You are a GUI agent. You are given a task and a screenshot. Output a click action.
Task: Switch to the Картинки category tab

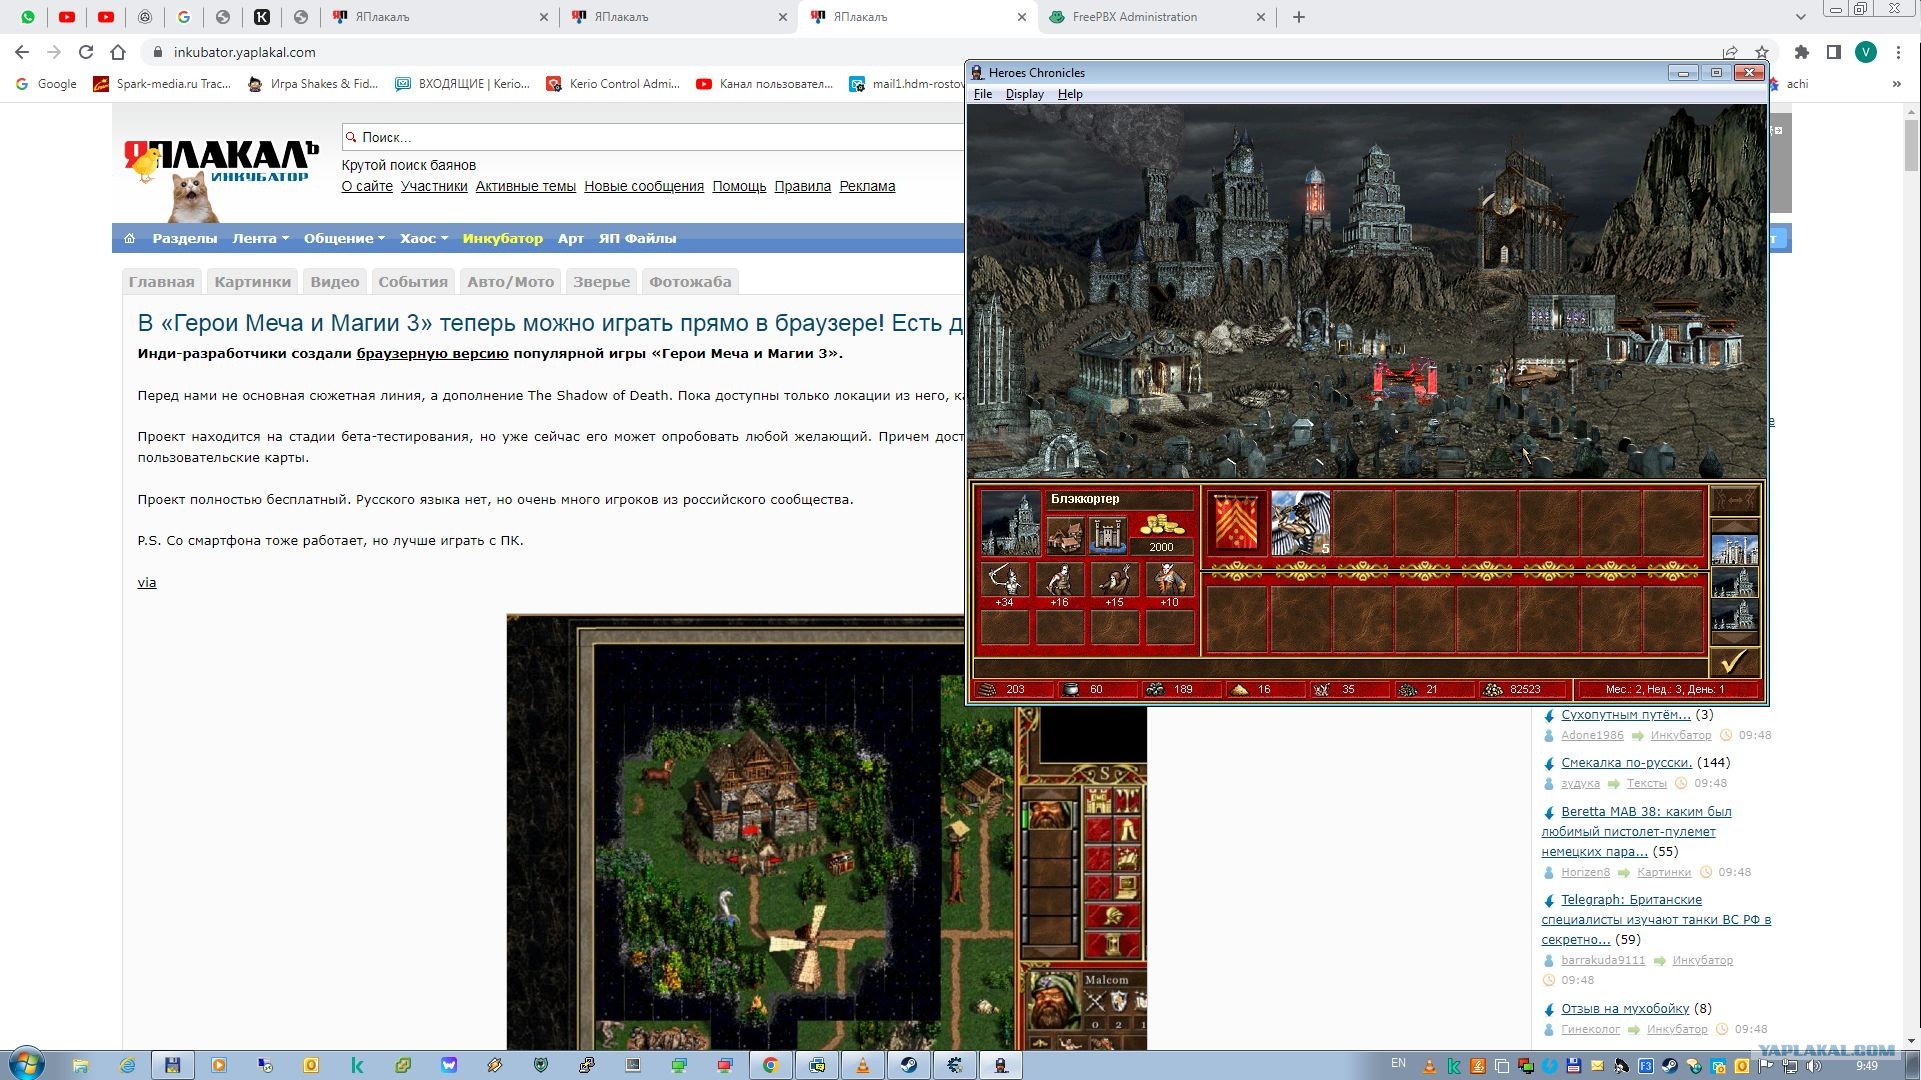point(253,282)
